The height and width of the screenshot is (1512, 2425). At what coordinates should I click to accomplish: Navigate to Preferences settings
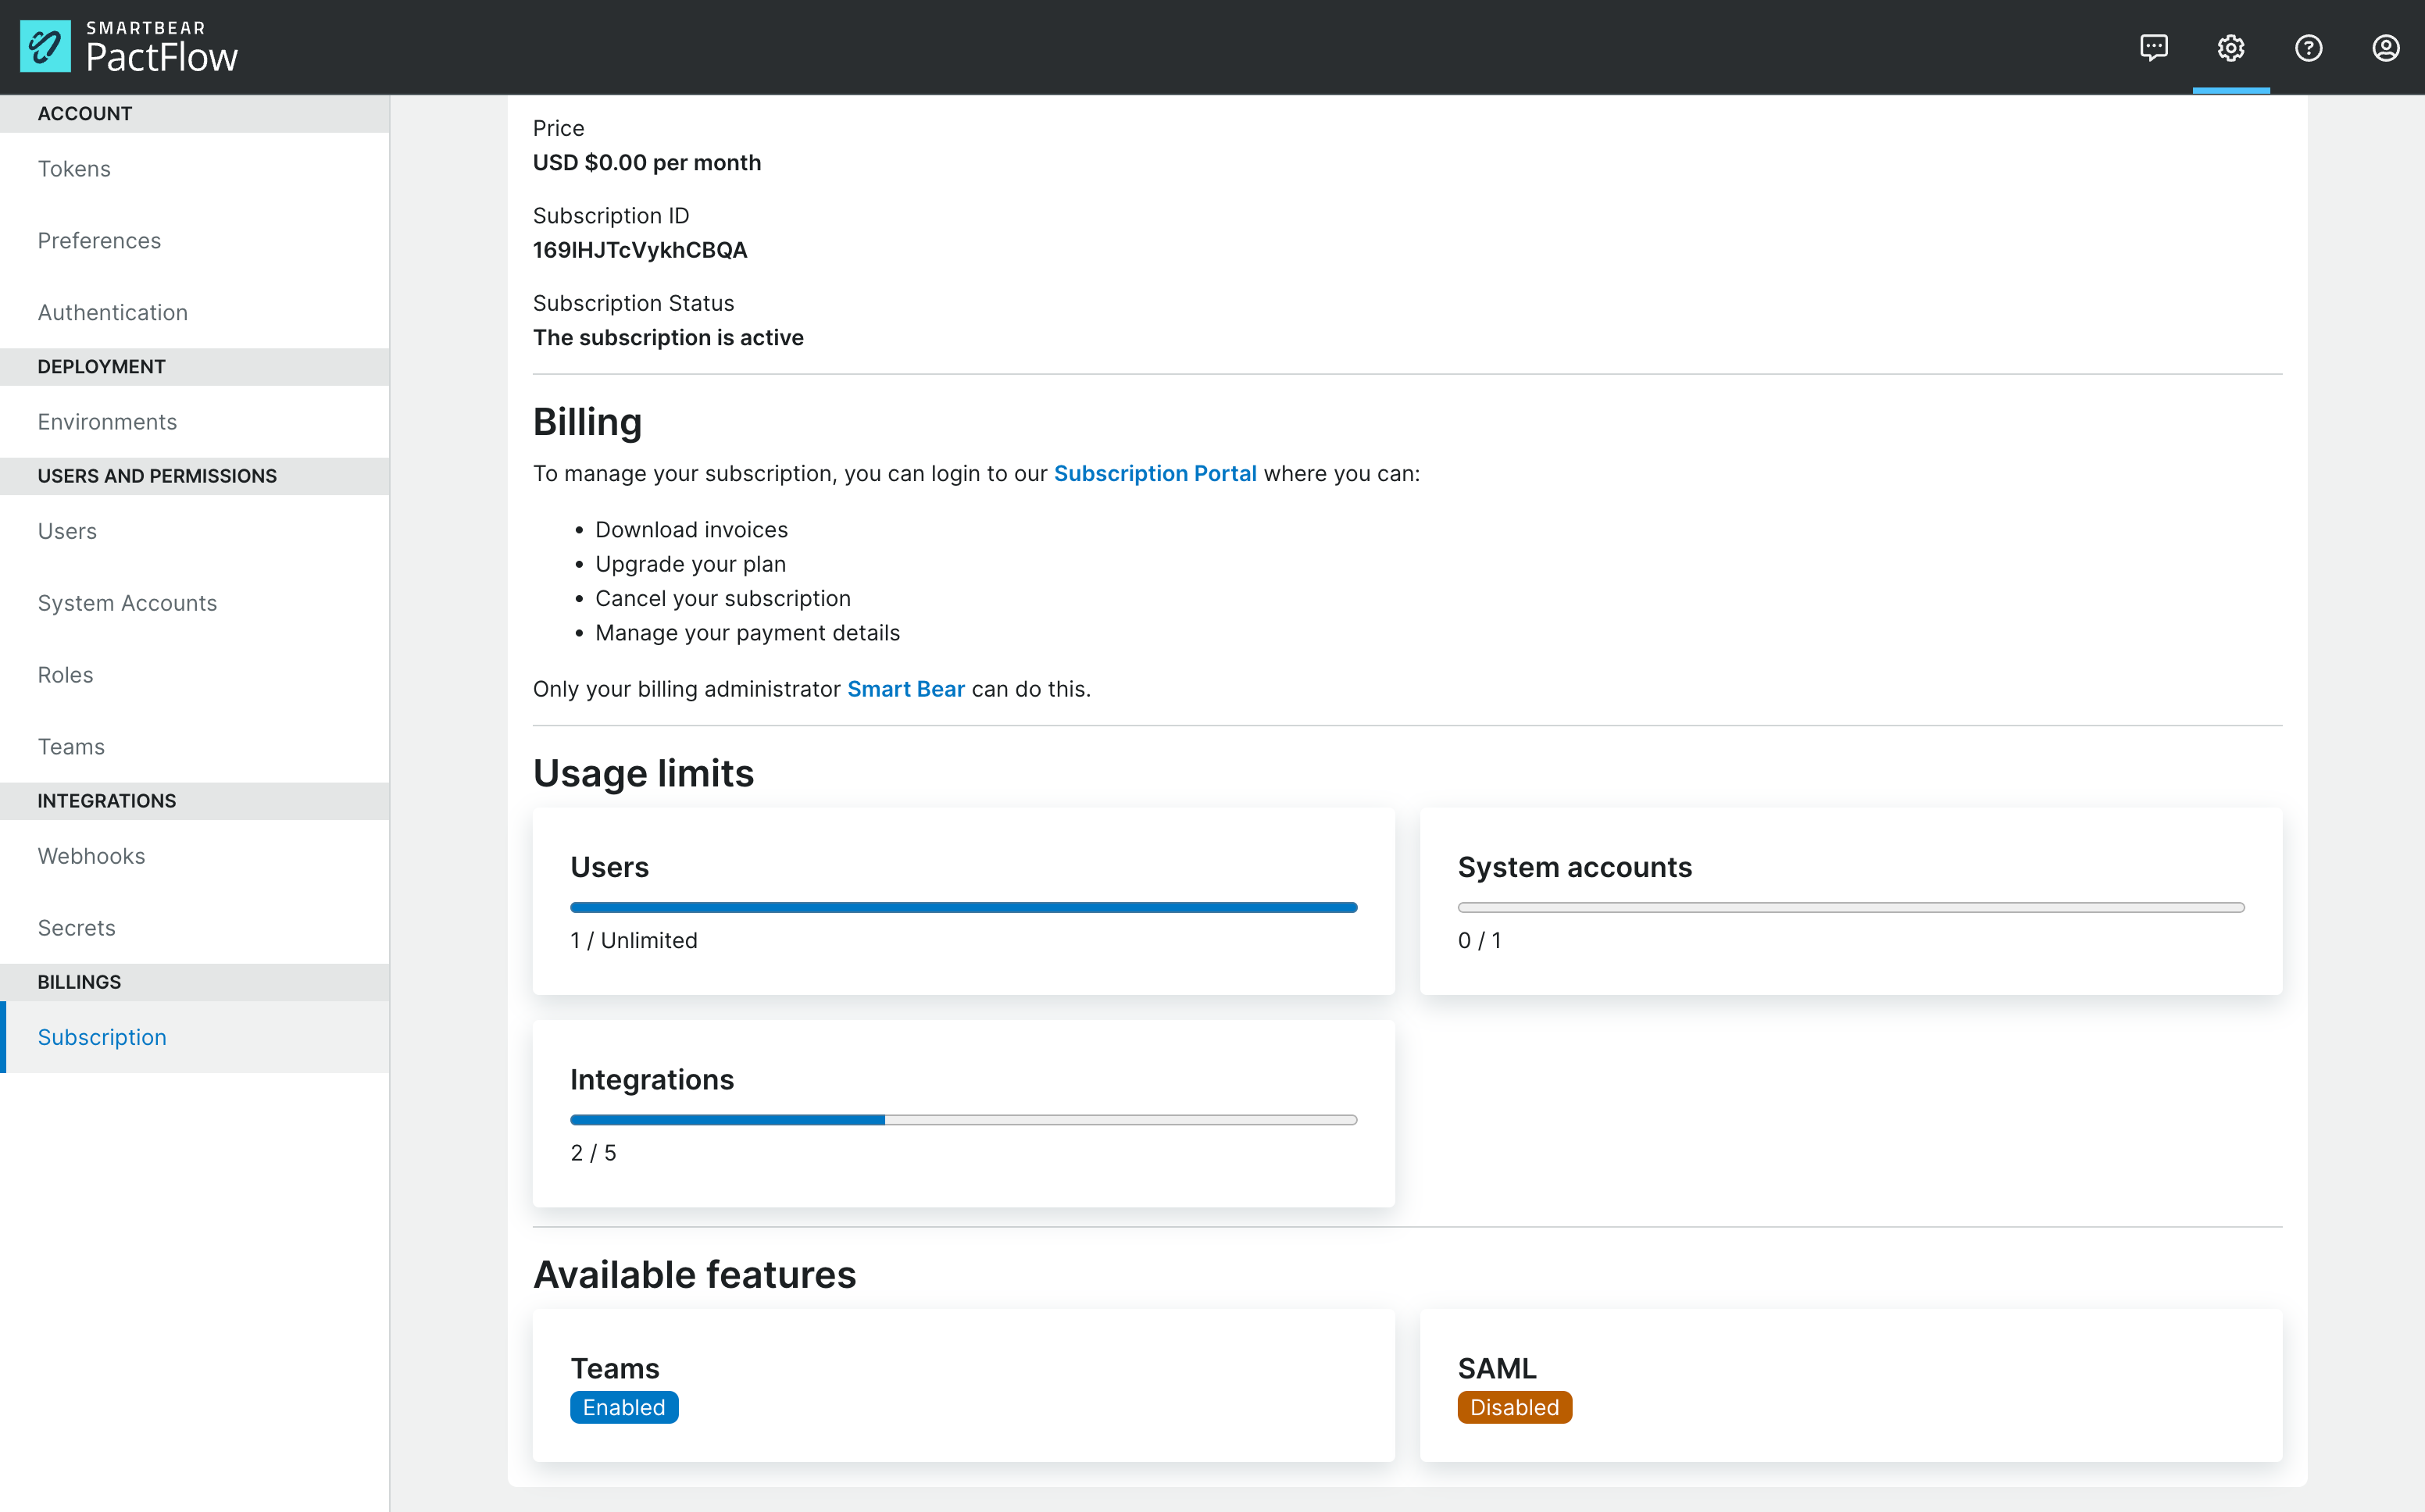coord(99,240)
